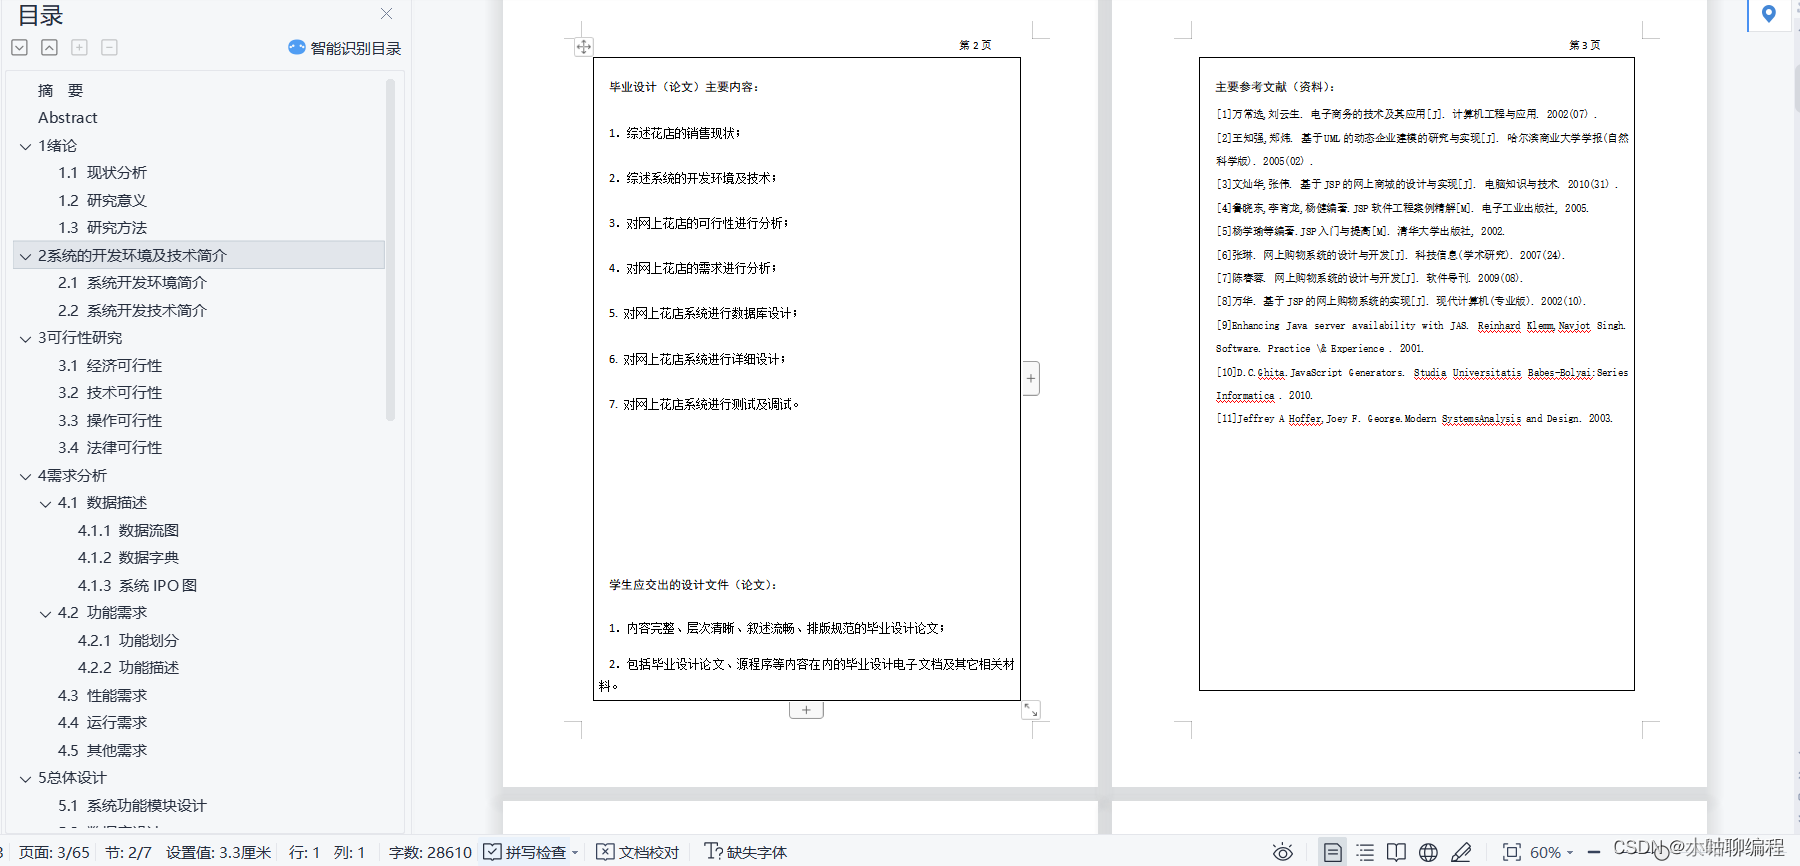This screenshot has height=866, width=1800.
Task: Open 4.1.2 数据字典 heading
Action: point(128,558)
